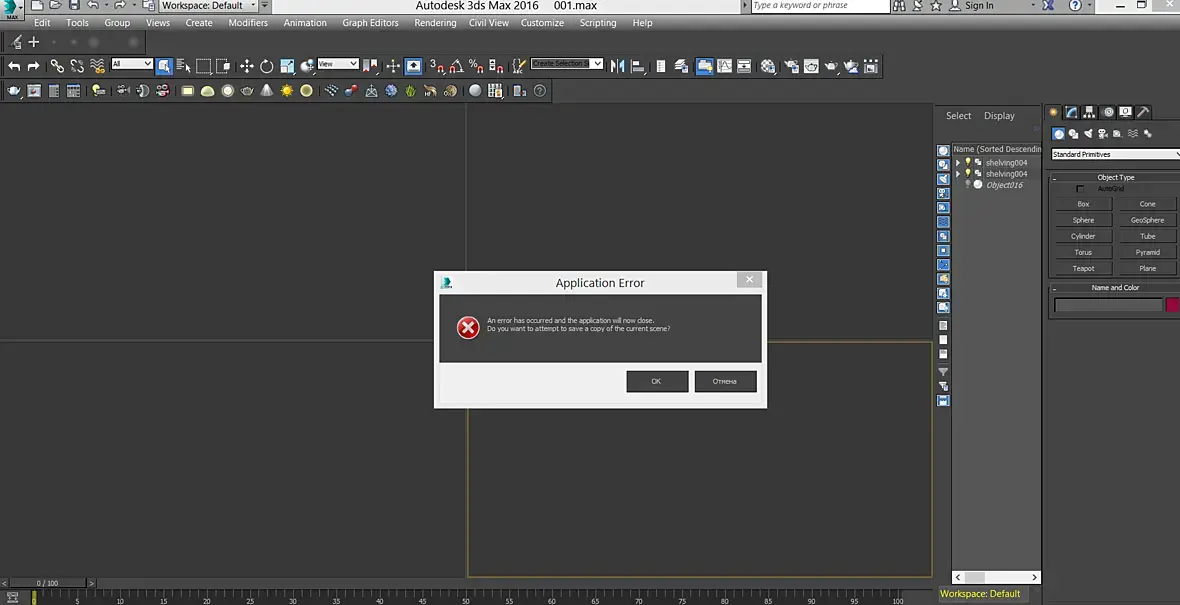Open the Edit Named Selection Sets icon
1180x605 pixels.
519,66
